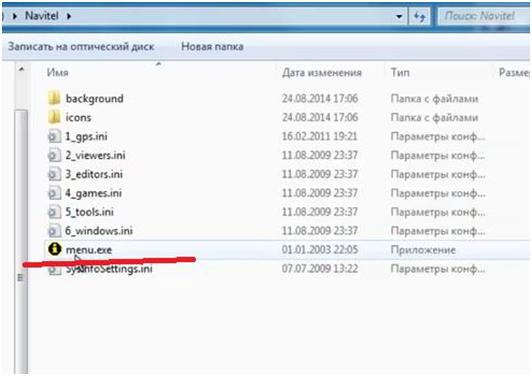Select the file name 3_editors.ini

[x=94, y=174]
